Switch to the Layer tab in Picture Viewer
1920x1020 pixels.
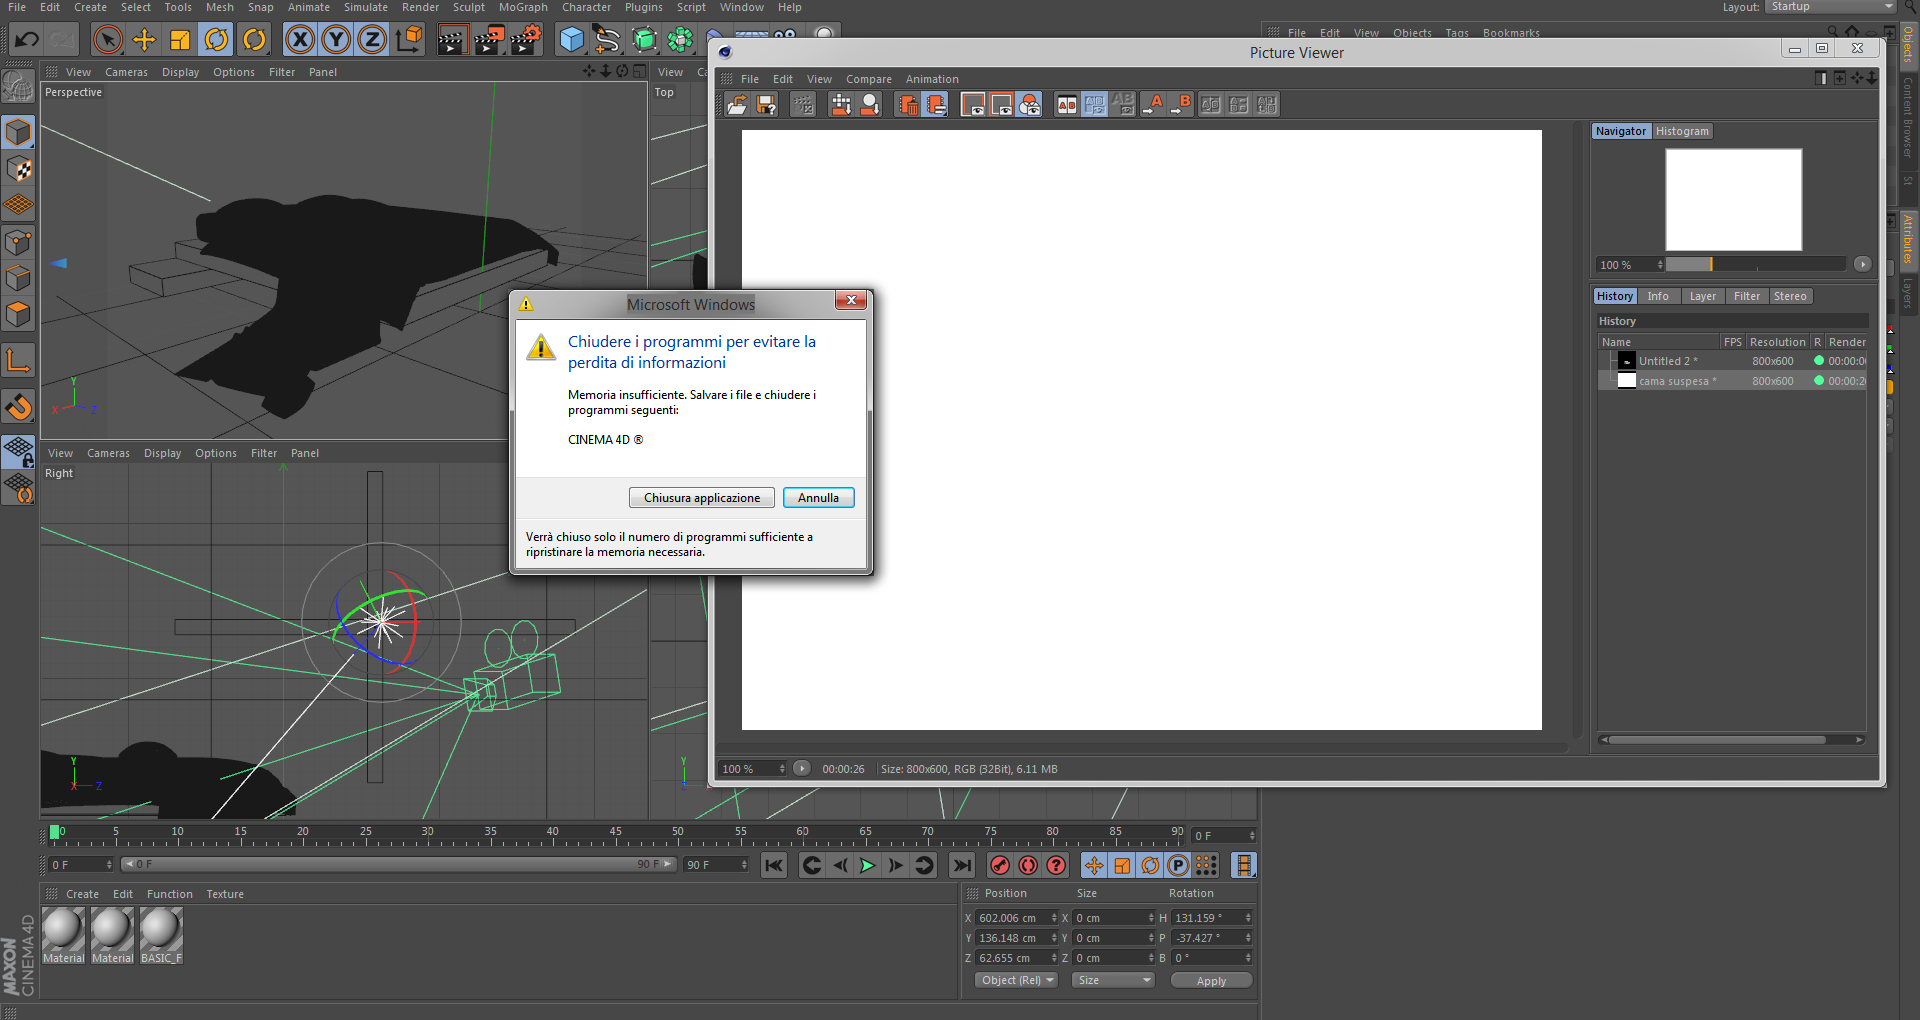(x=1702, y=296)
